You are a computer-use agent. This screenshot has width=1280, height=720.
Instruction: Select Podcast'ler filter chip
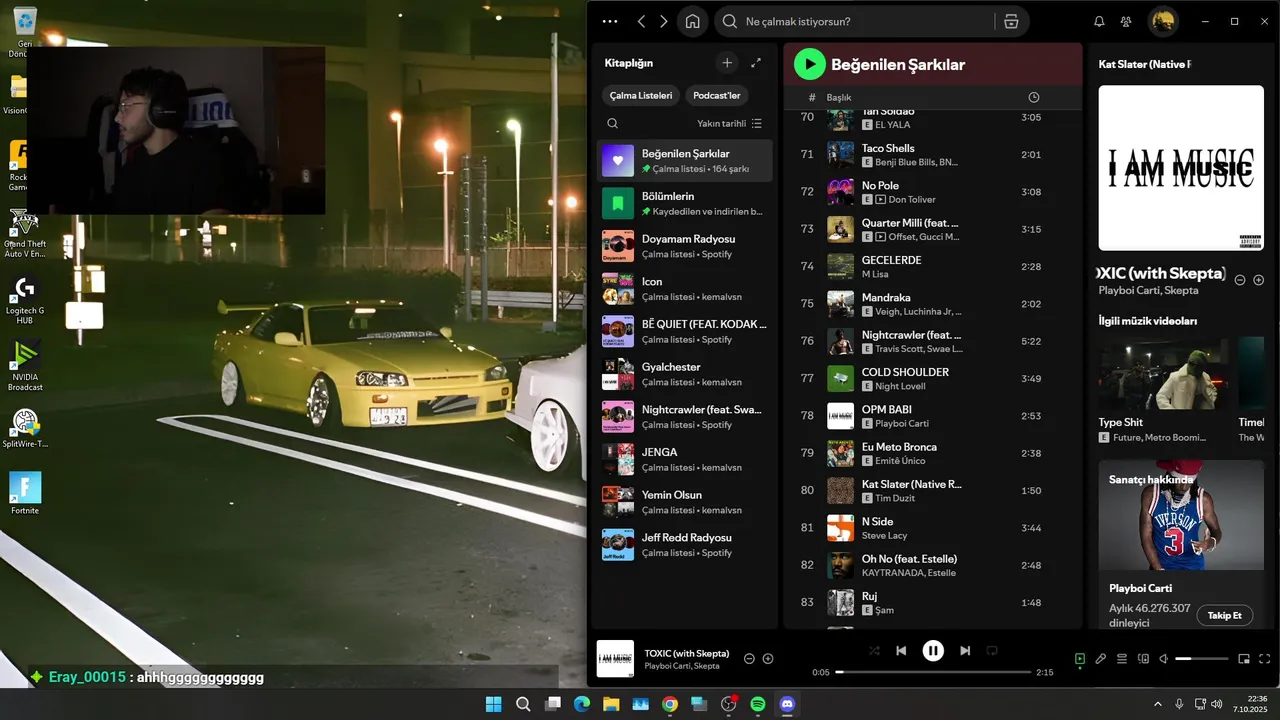pyautogui.click(x=717, y=96)
